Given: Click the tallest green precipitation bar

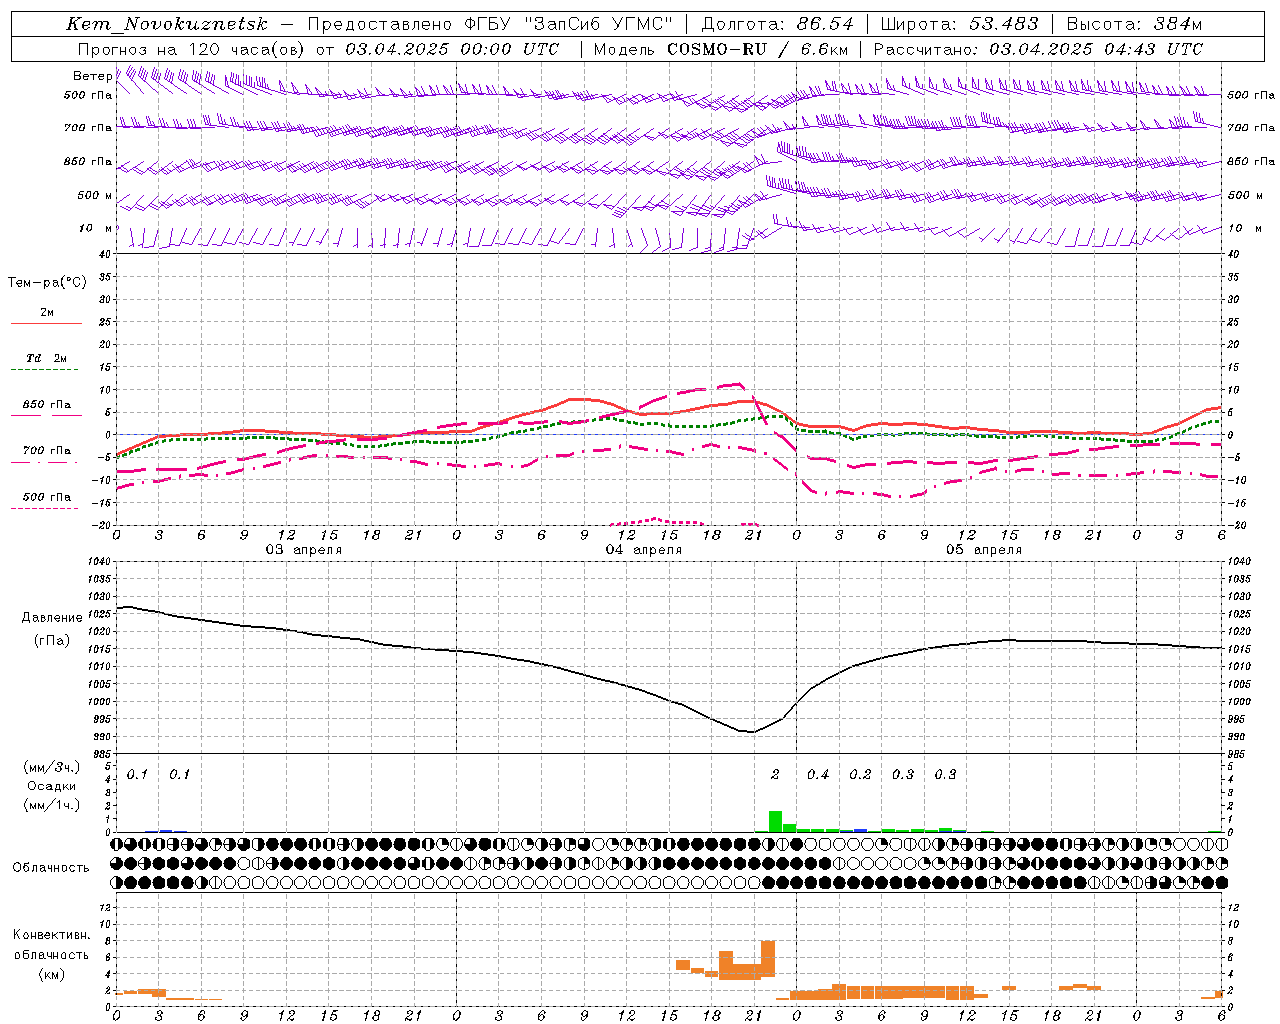Looking at the screenshot, I should coord(775,821).
